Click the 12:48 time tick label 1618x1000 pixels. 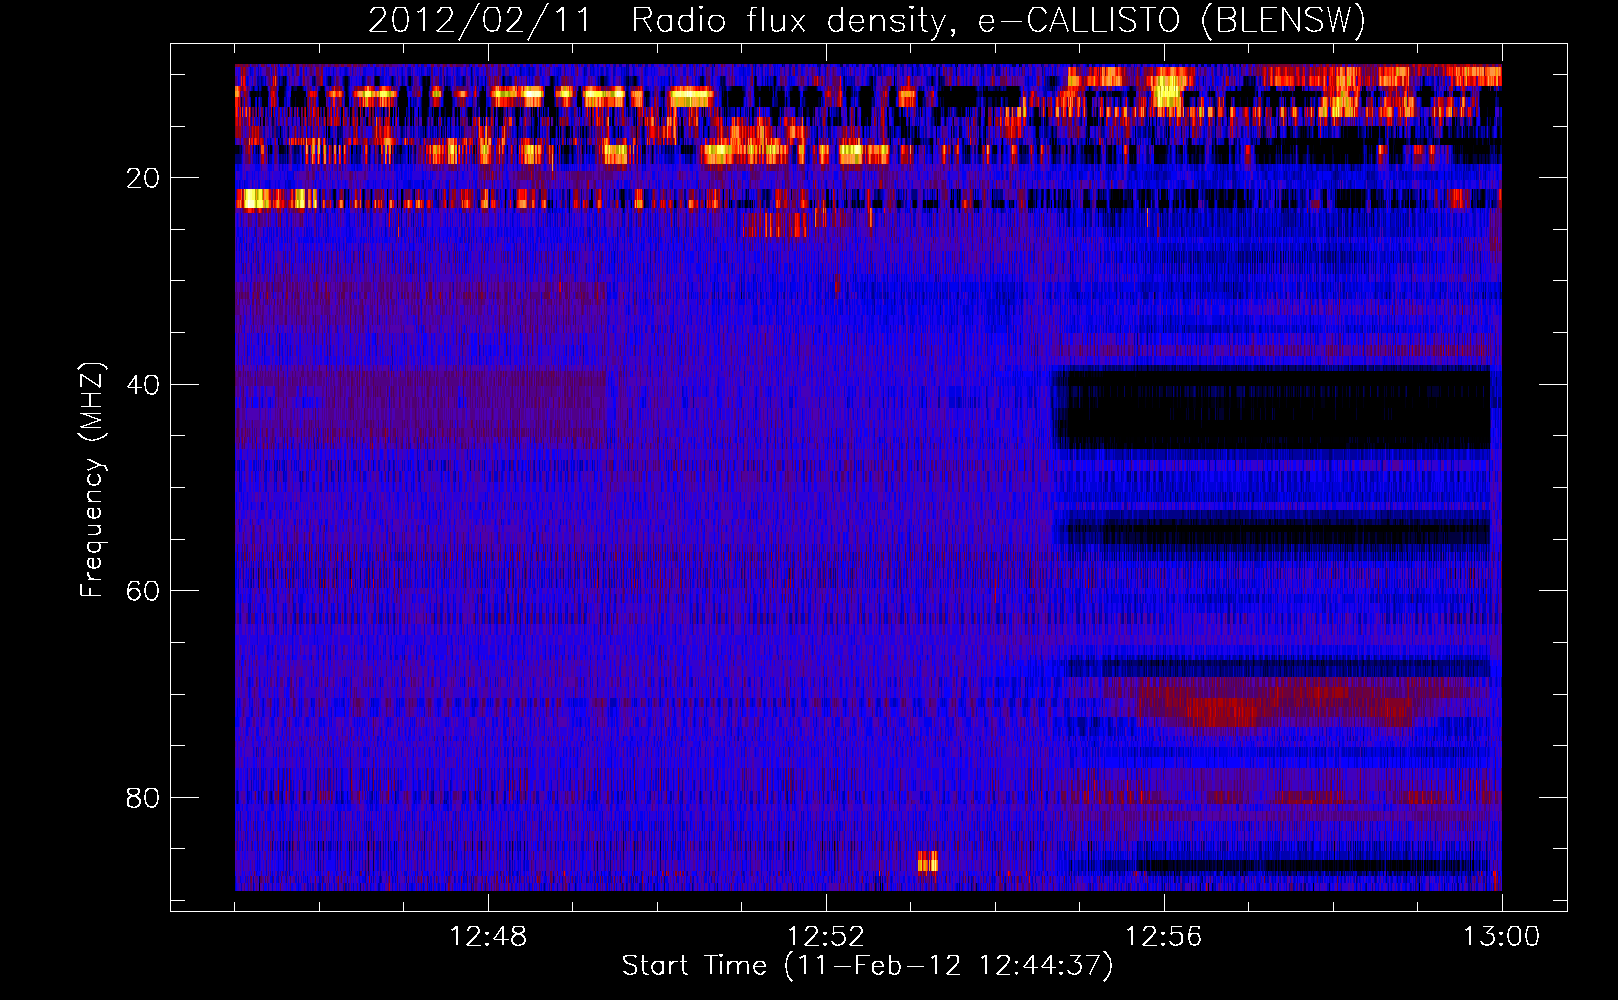[x=488, y=937]
